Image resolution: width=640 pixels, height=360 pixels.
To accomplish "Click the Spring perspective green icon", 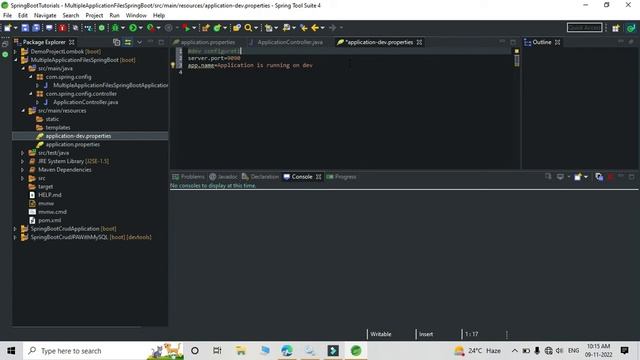I will point(631,28).
